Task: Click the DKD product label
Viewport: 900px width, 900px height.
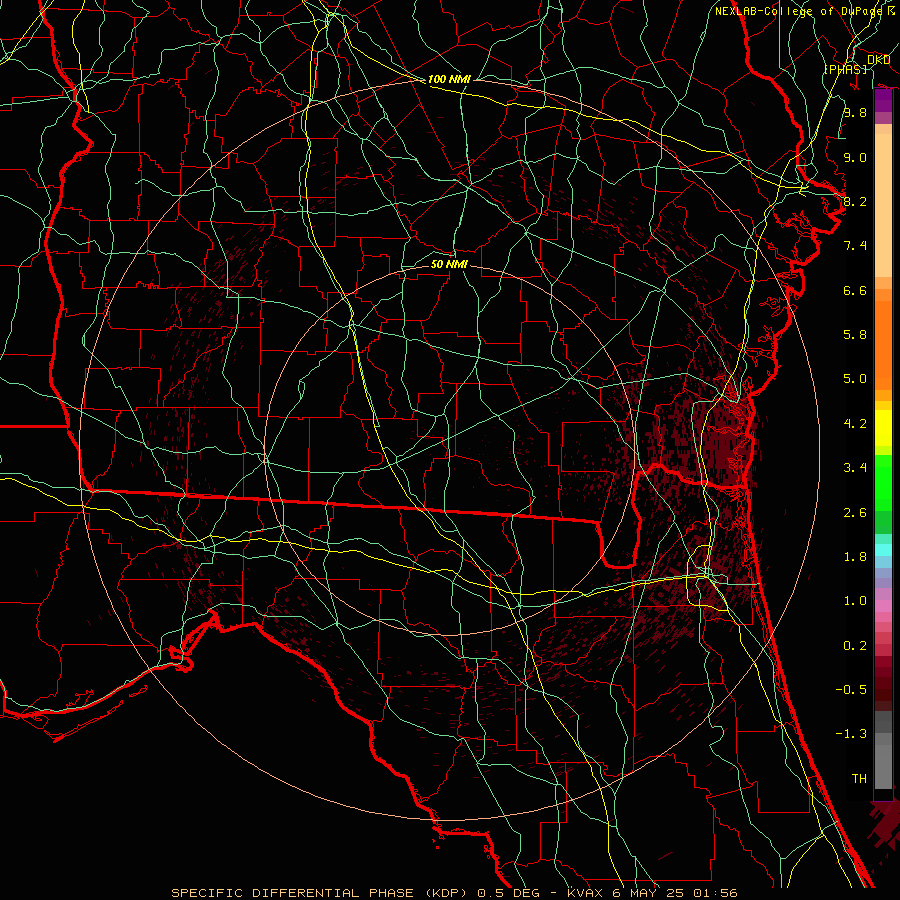Action: click(879, 59)
